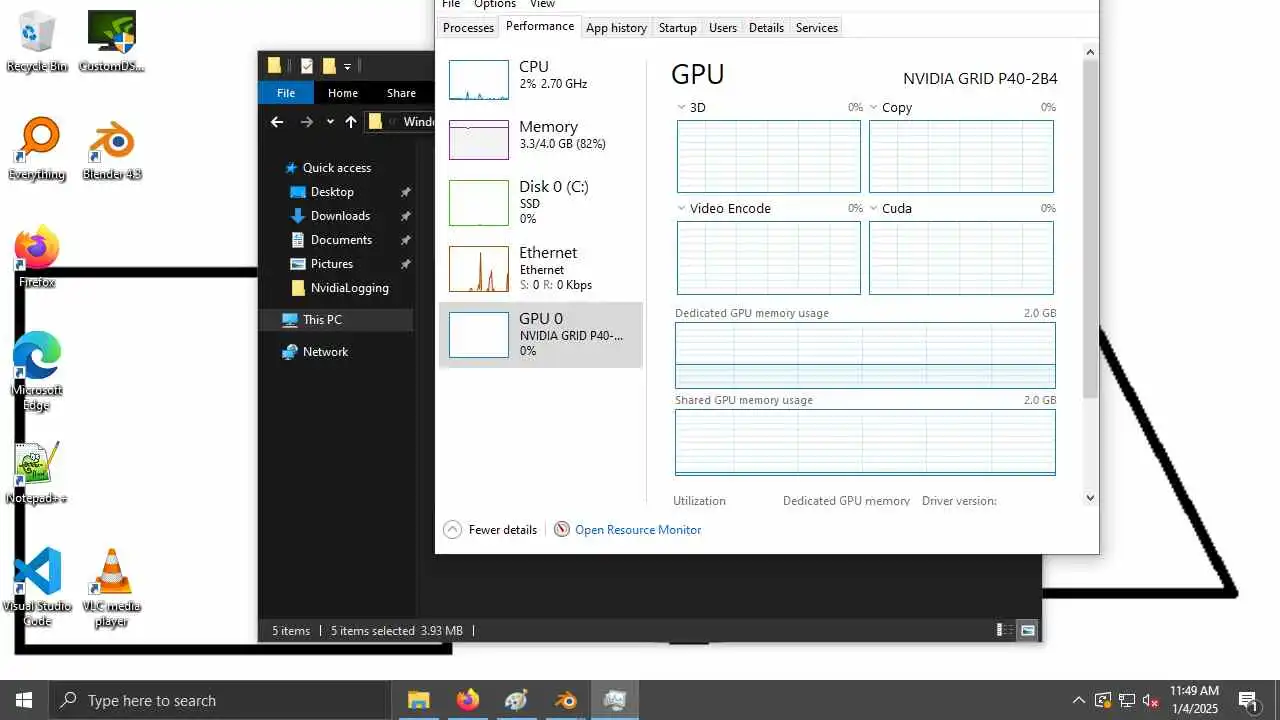This screenshot has height=720, width=1280.
Task: Launch VLC media player desktop icon
Action: tap(111, 588)
